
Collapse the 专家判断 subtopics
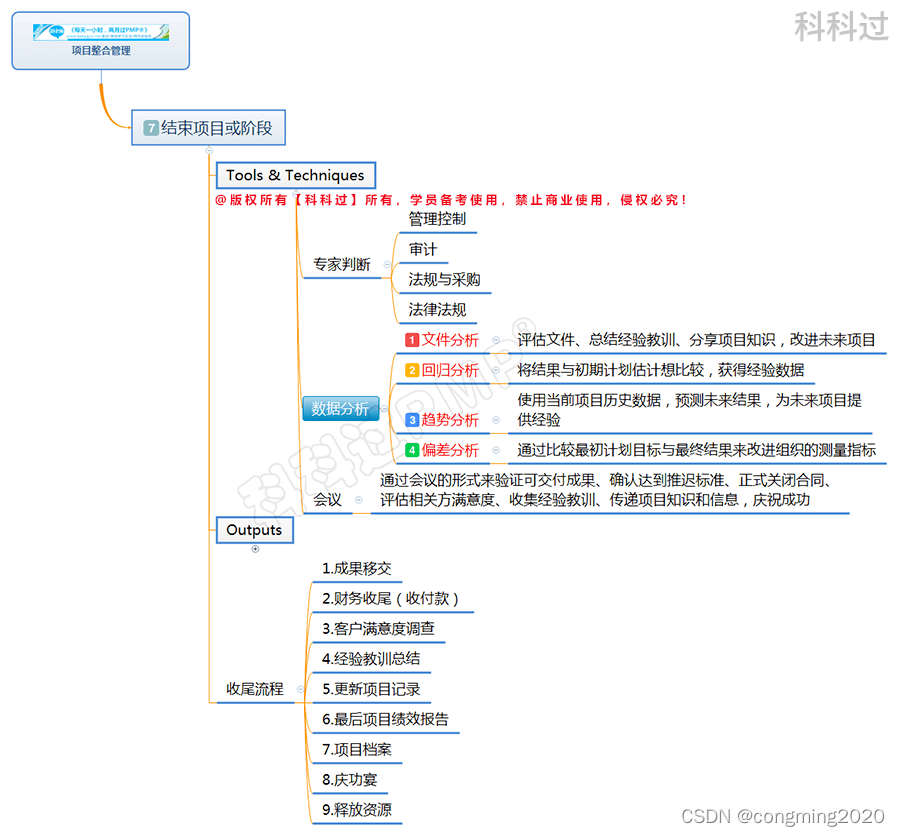coord(387,265)
